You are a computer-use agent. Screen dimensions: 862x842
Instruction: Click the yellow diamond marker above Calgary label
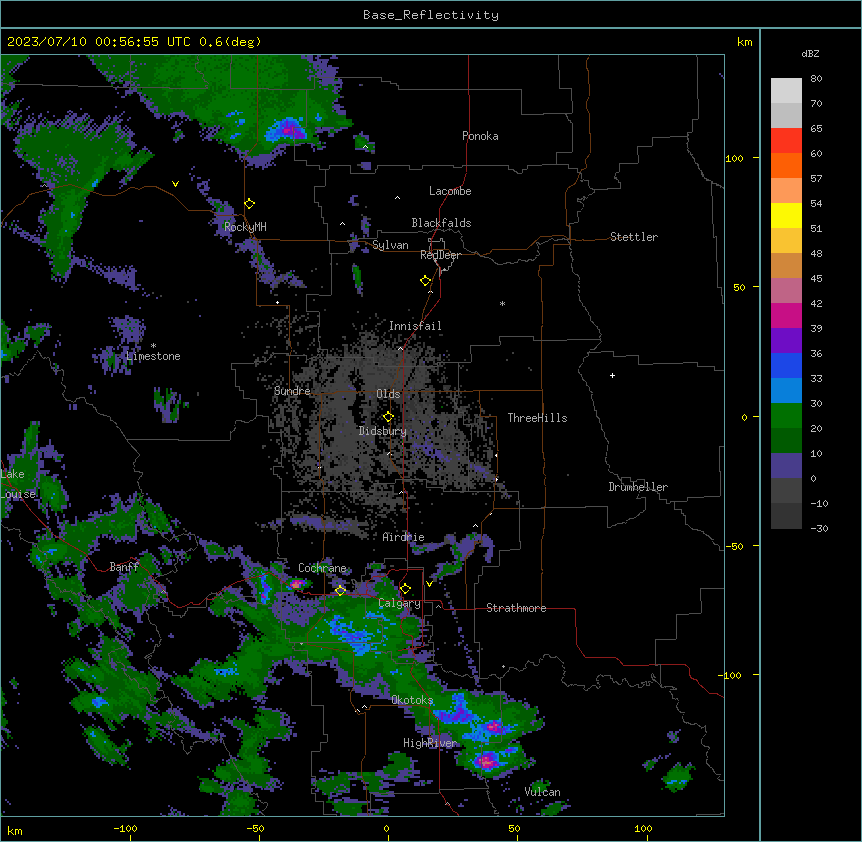(x=405, y=589)
